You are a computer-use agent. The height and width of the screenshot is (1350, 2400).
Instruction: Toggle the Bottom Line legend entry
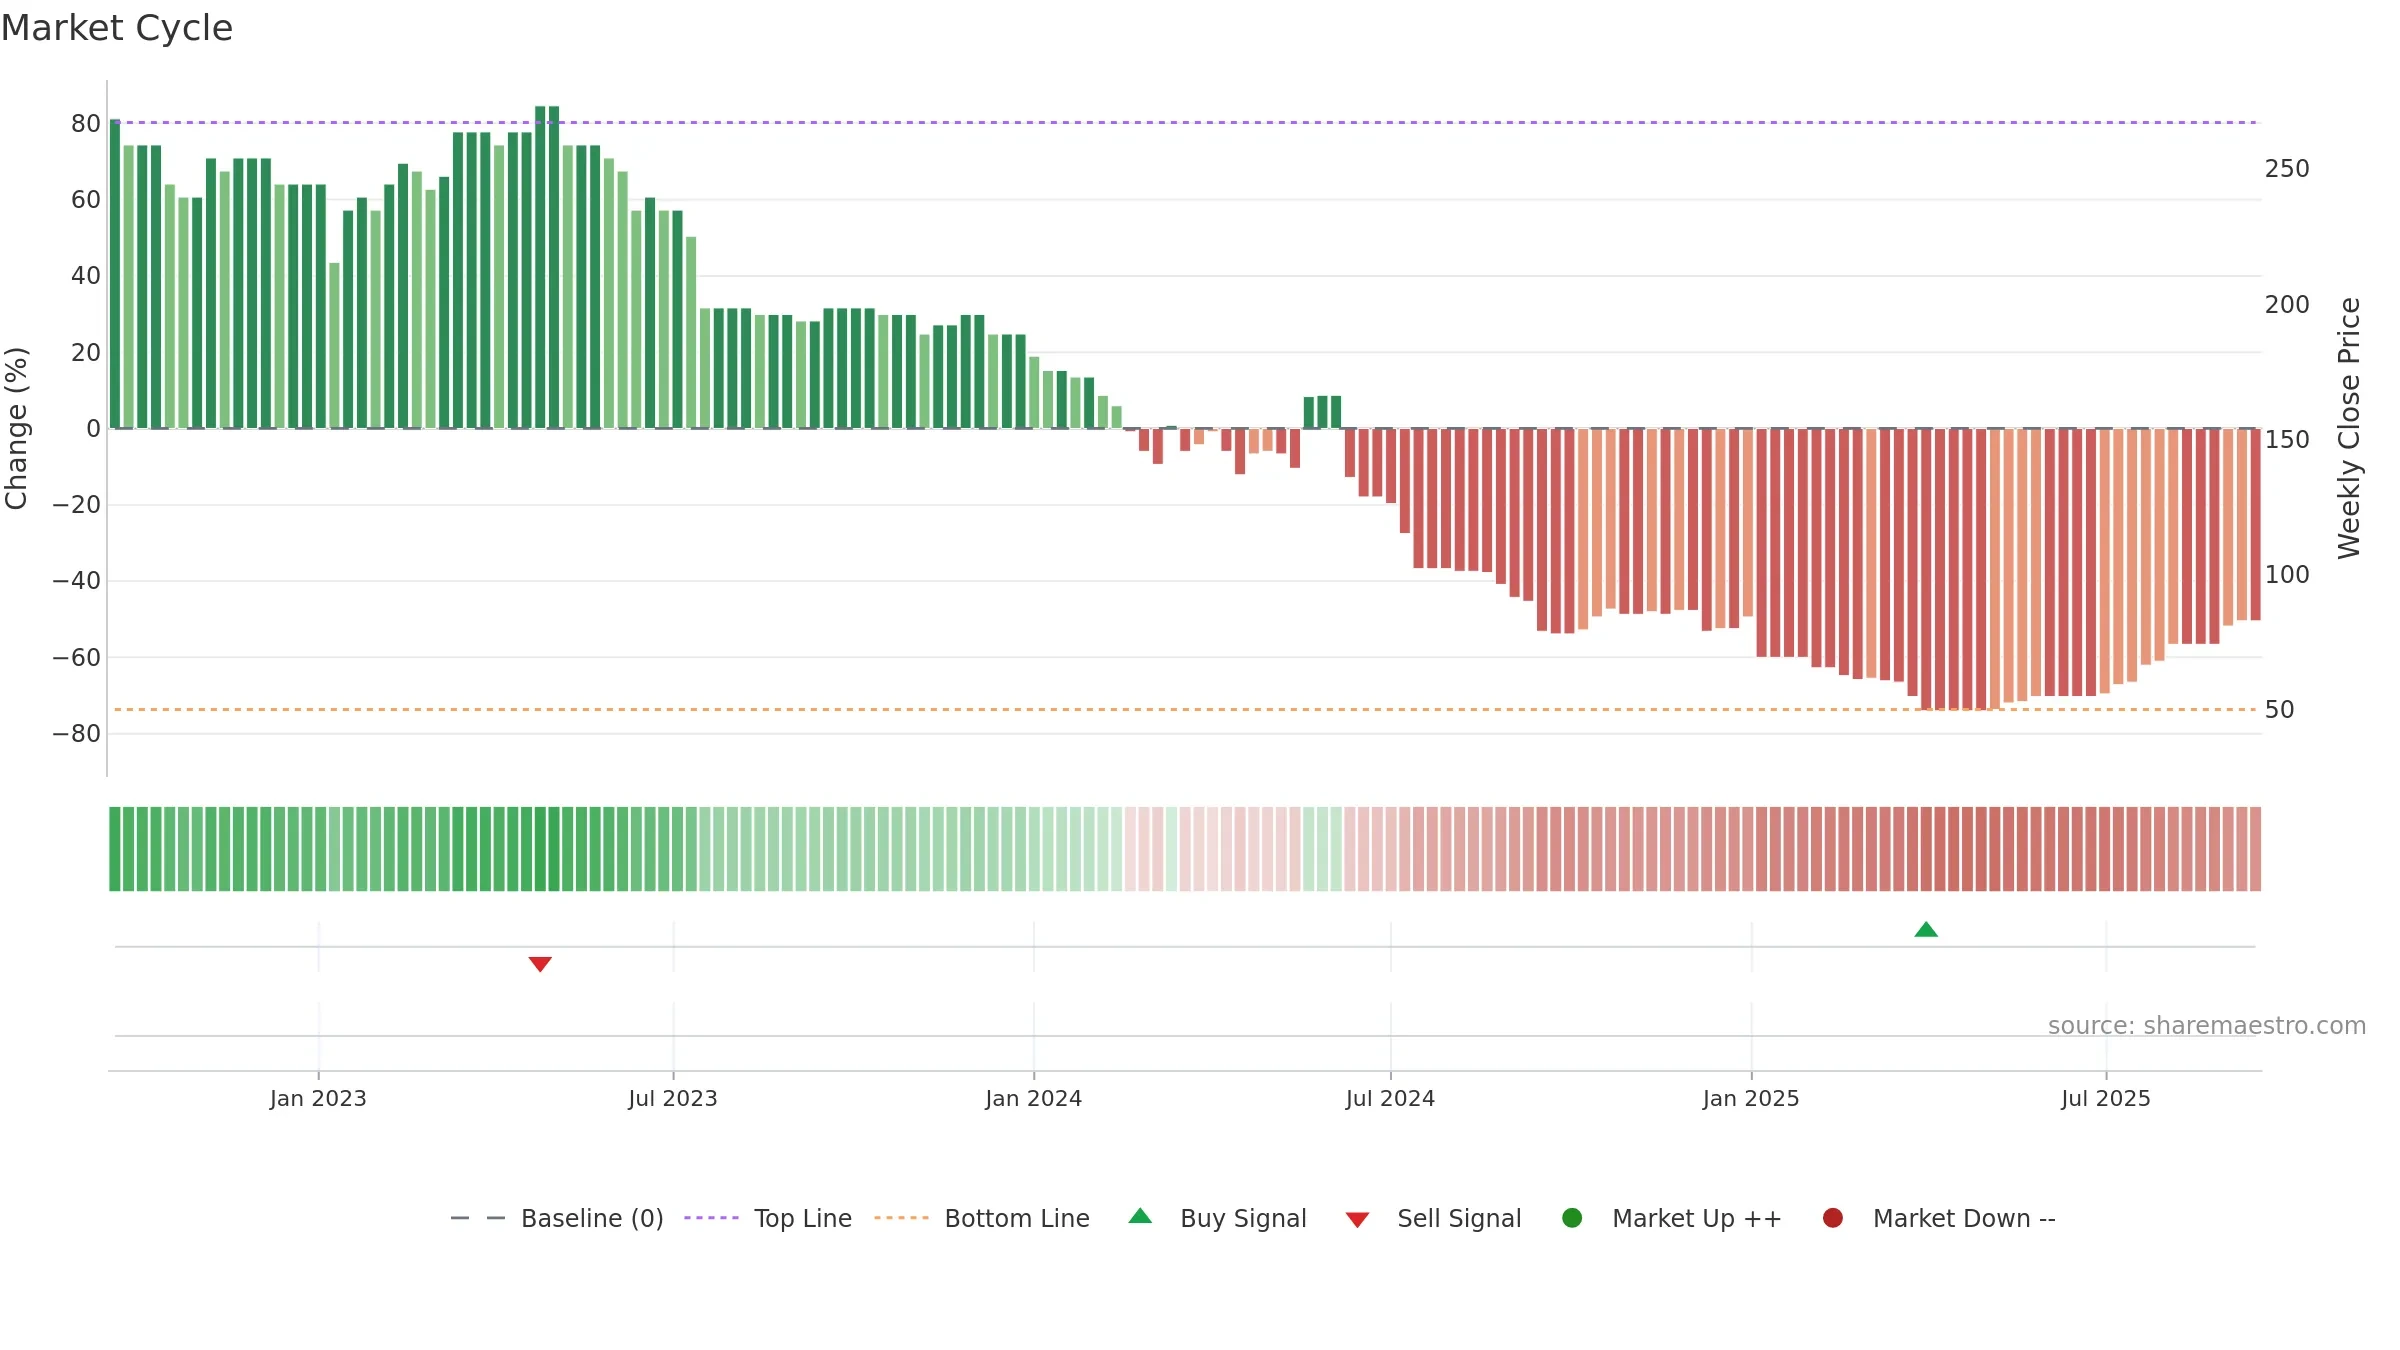(982, 1218)
